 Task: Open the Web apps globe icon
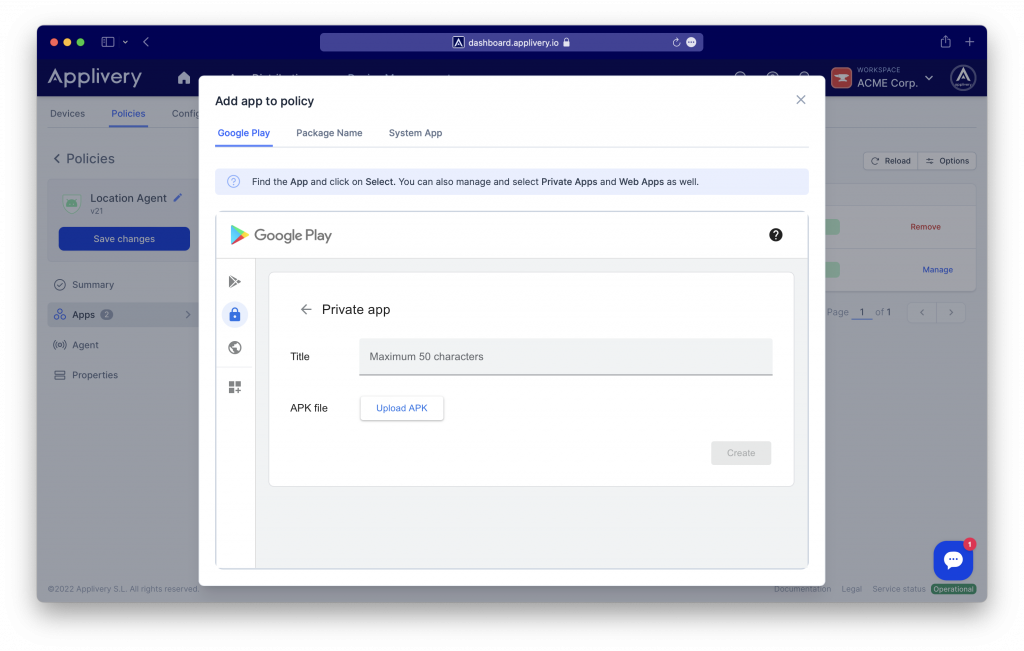[x=234, y=347]
